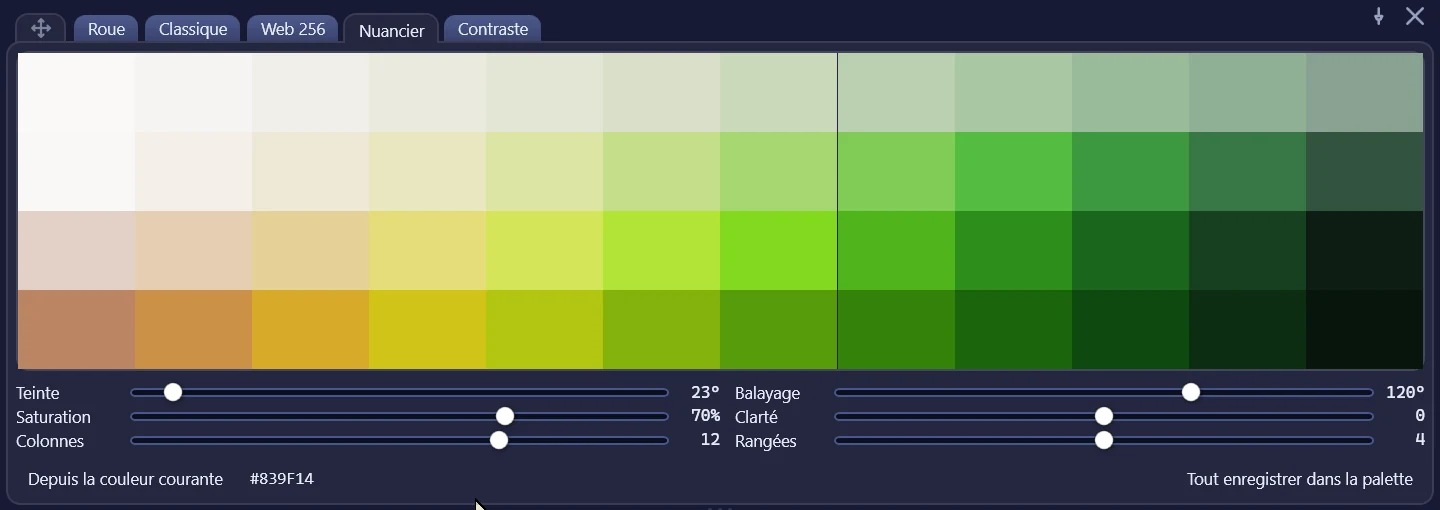Click the Teinte label
The image size is (1440, 510).
[38, 393]
